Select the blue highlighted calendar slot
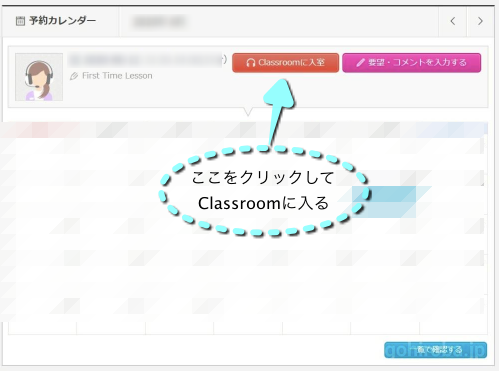Screen dimensions: 500x391 click(384, 202)
